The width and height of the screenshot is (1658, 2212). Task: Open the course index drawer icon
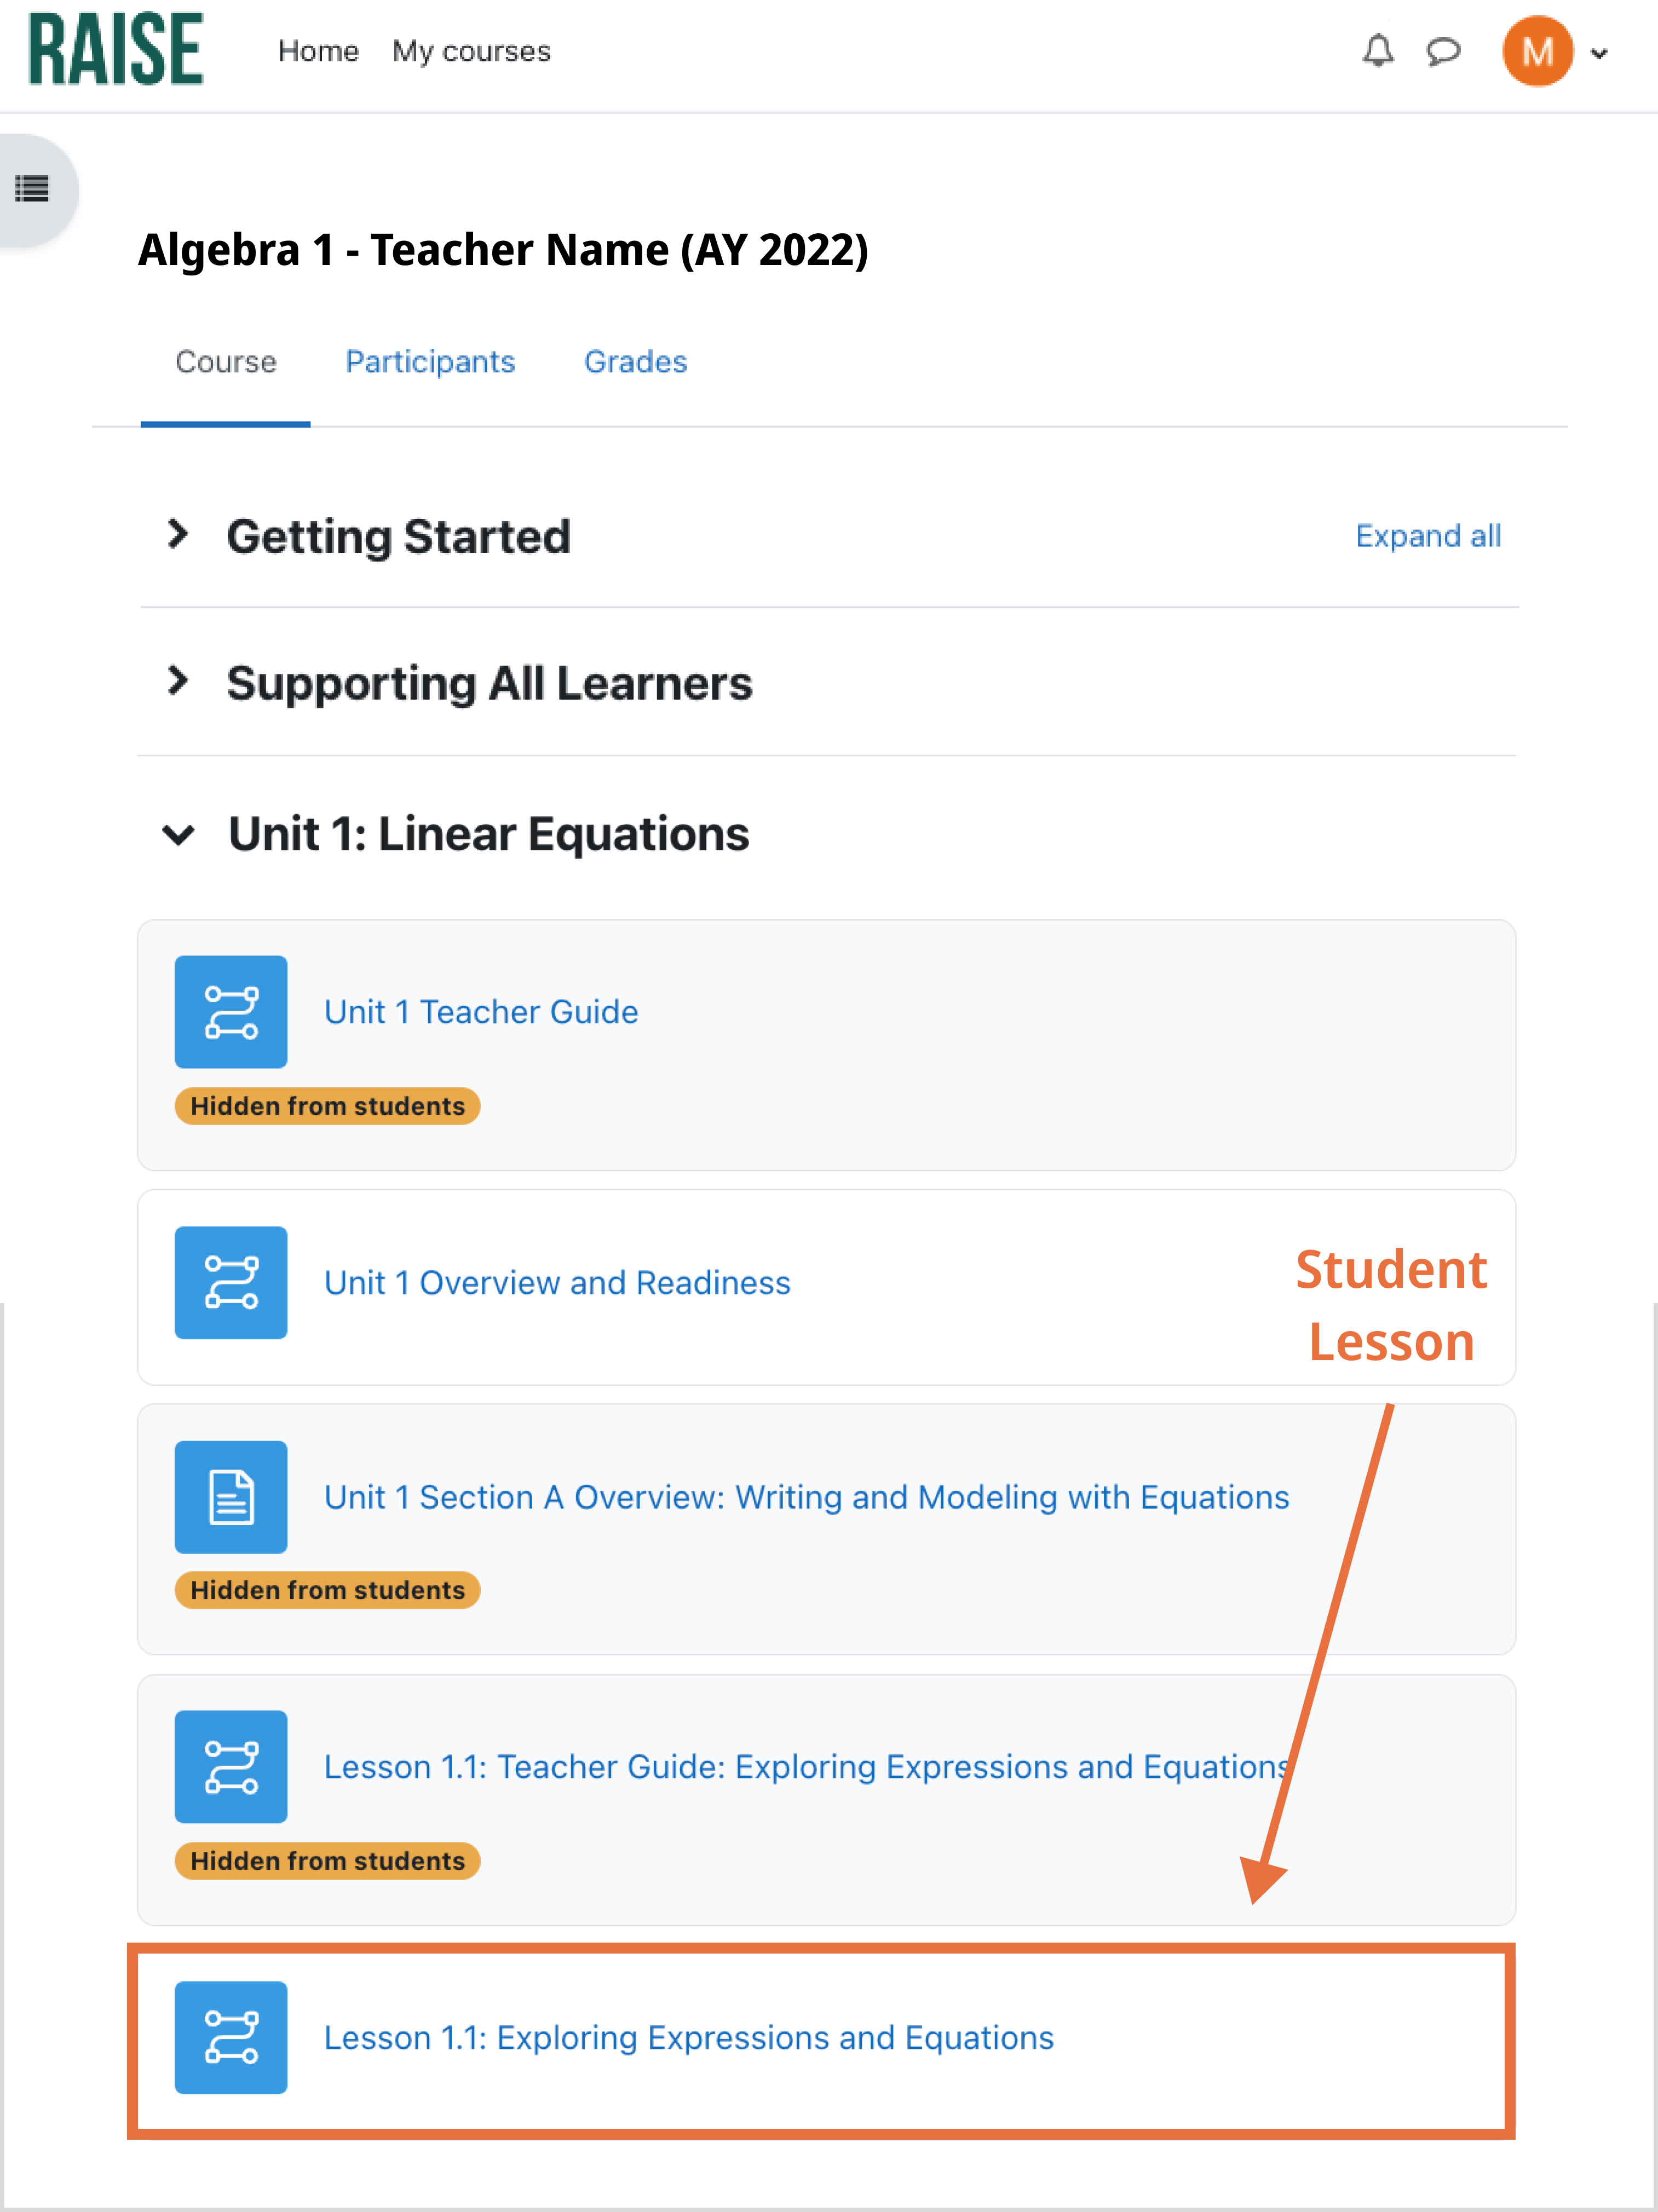32,188
